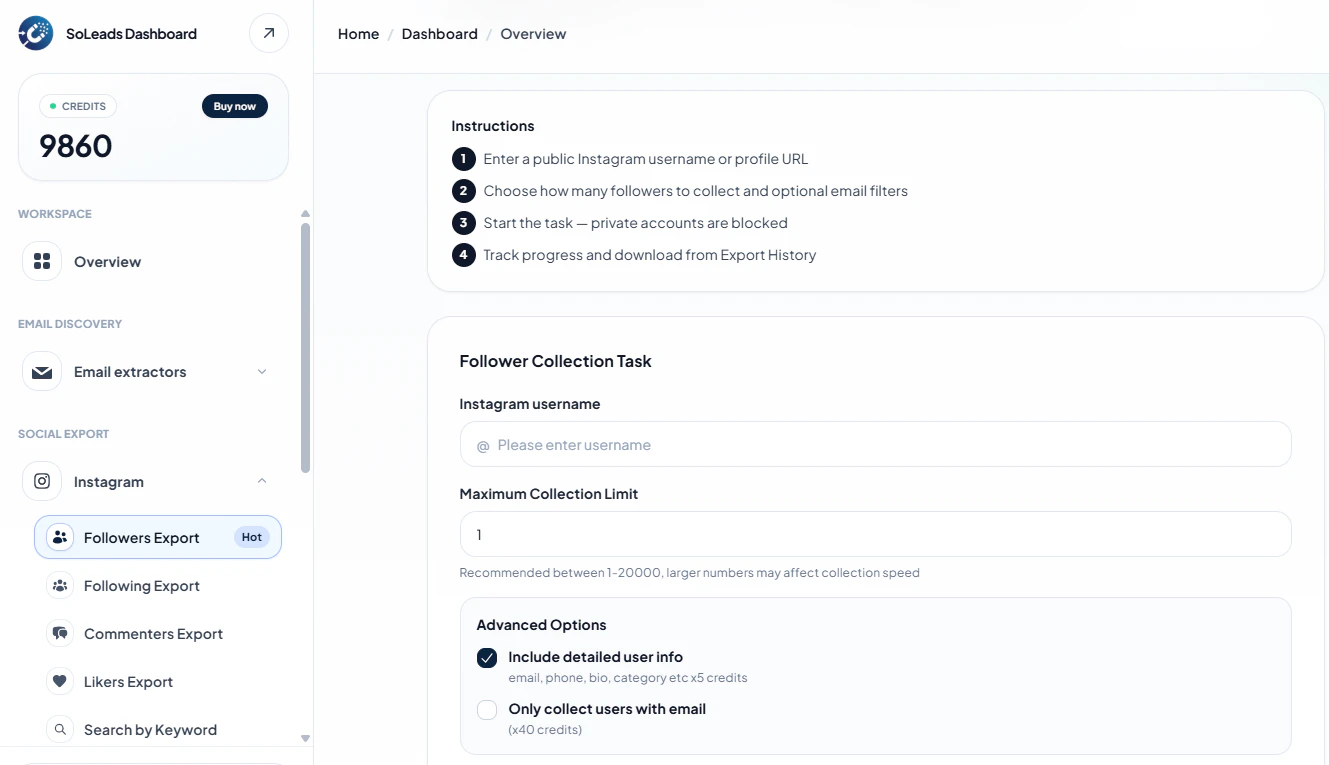Click the Followers Export people icon
Viewport: 1329px width, 765px height.
pyautogui.click(x=60, y=537)
